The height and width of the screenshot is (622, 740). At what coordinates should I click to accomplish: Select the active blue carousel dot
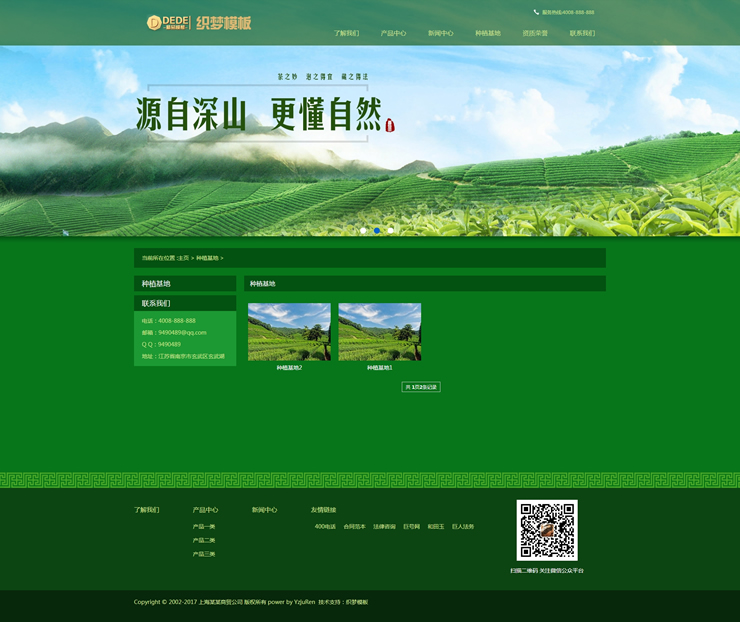[x=377, y=230]
